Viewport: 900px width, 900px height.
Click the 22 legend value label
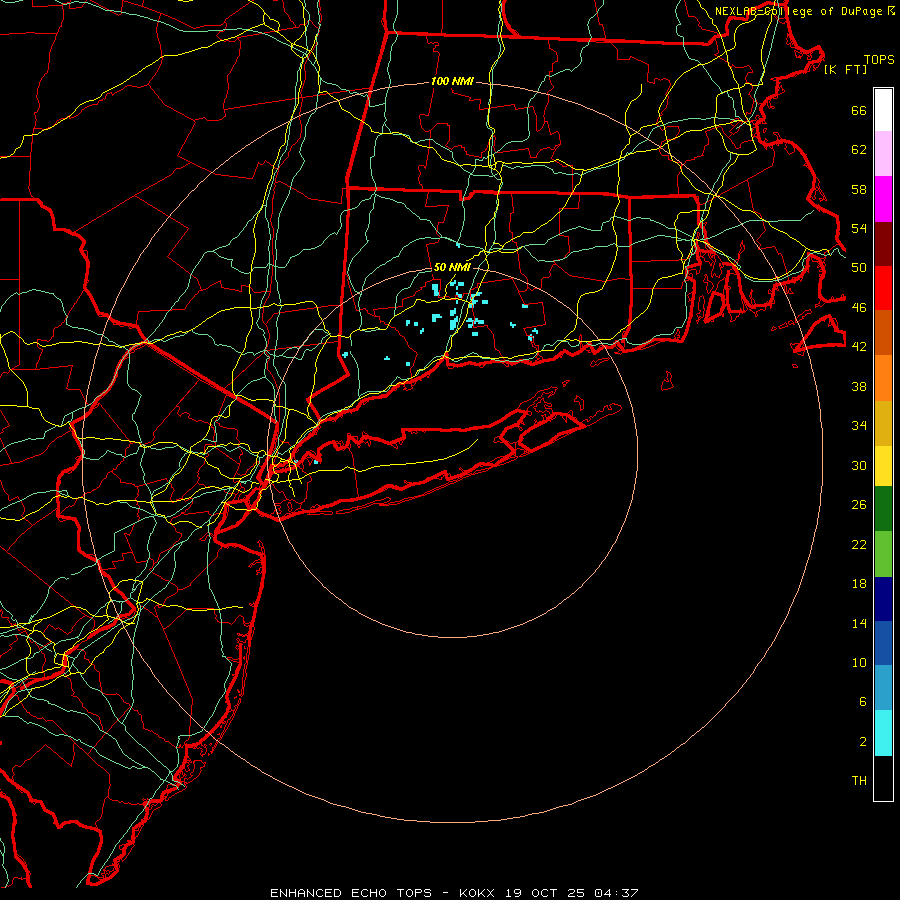coord(859,544)
